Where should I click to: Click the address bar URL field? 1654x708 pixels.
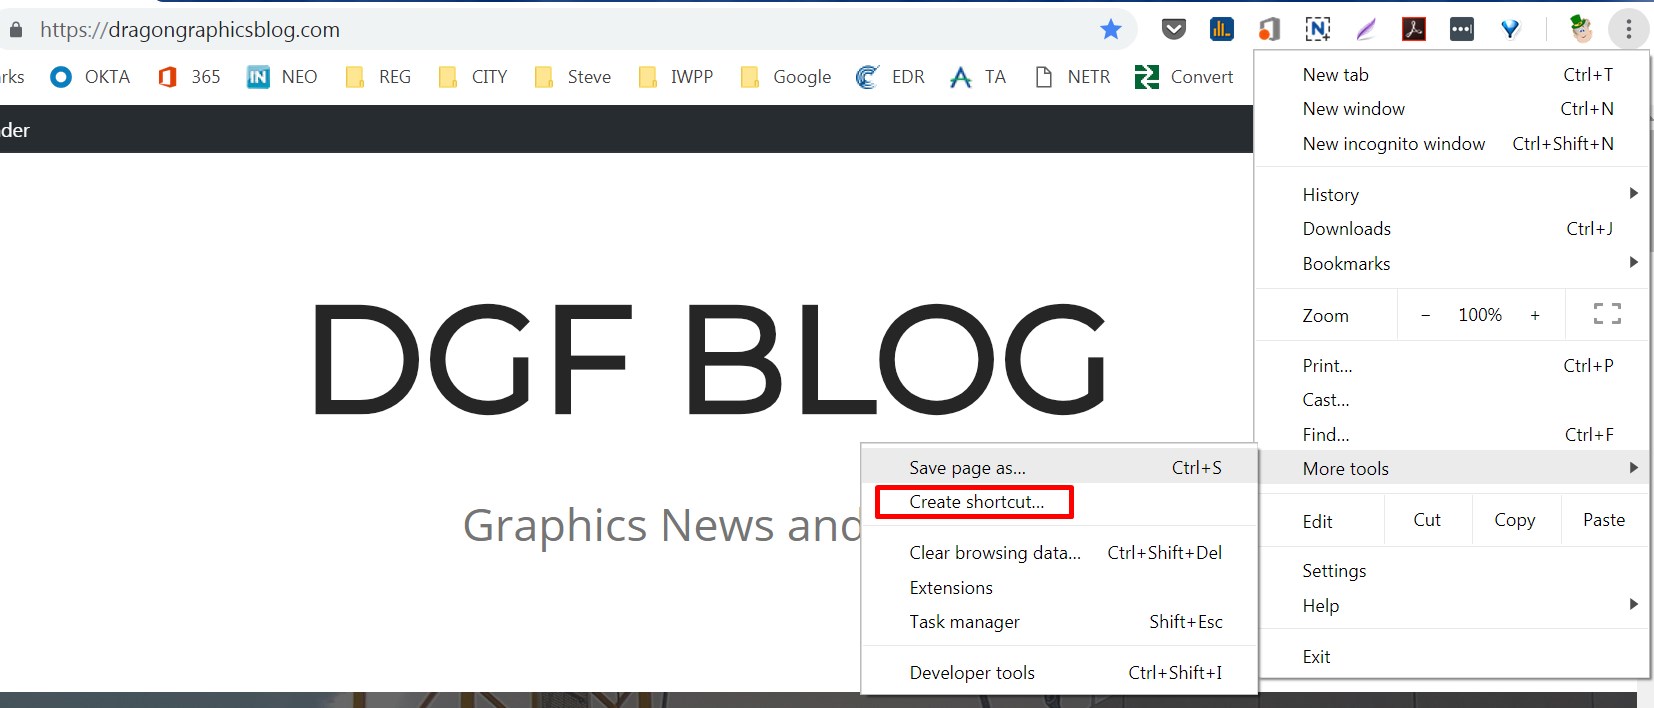point(560,30)
